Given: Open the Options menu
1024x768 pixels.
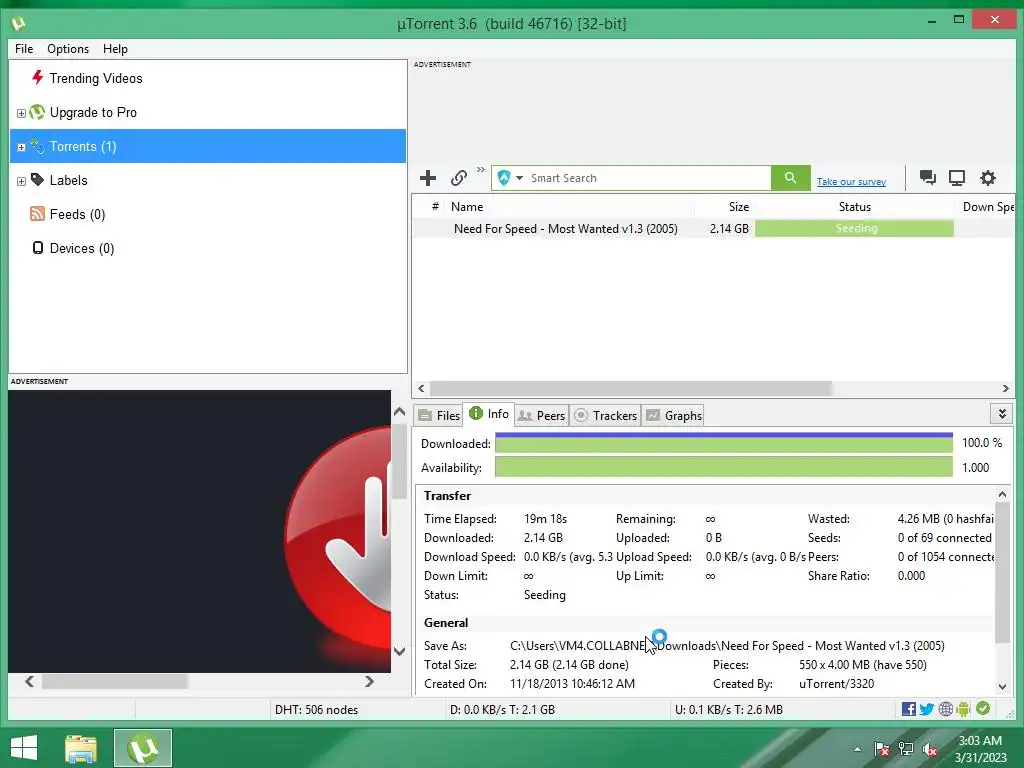Looking at the screenshot, I should click(68, 49).
